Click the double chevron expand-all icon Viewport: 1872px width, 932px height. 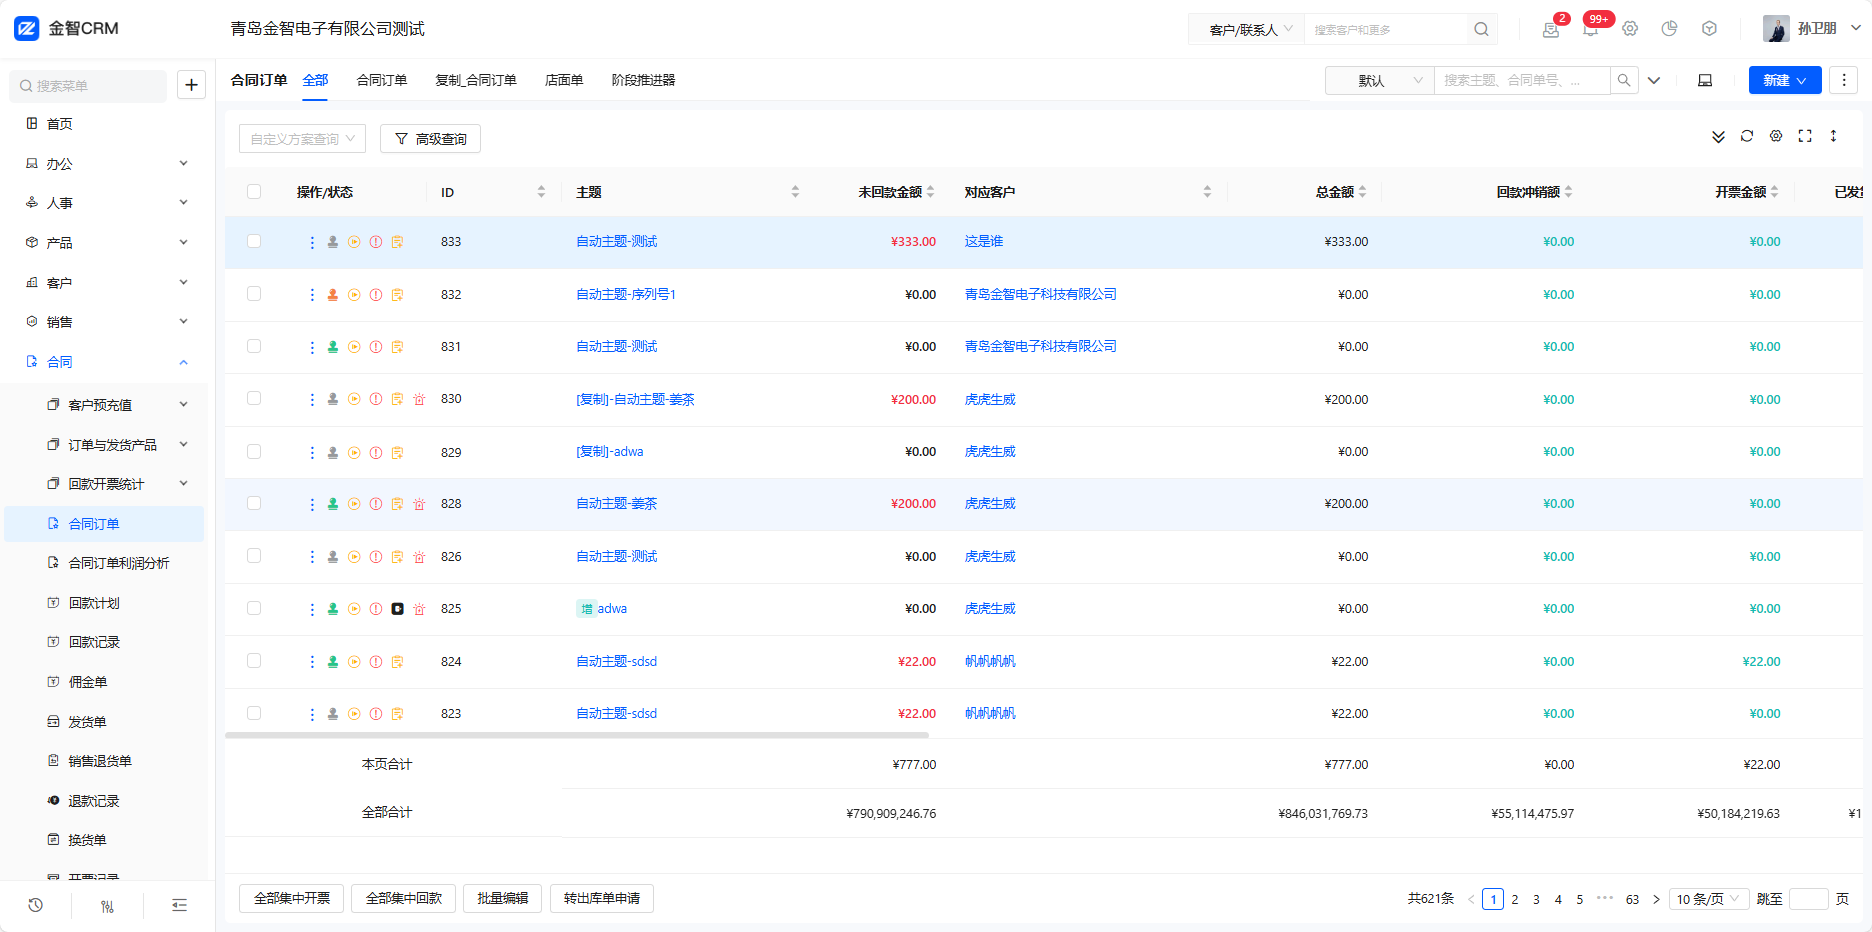coord(1718,137)
